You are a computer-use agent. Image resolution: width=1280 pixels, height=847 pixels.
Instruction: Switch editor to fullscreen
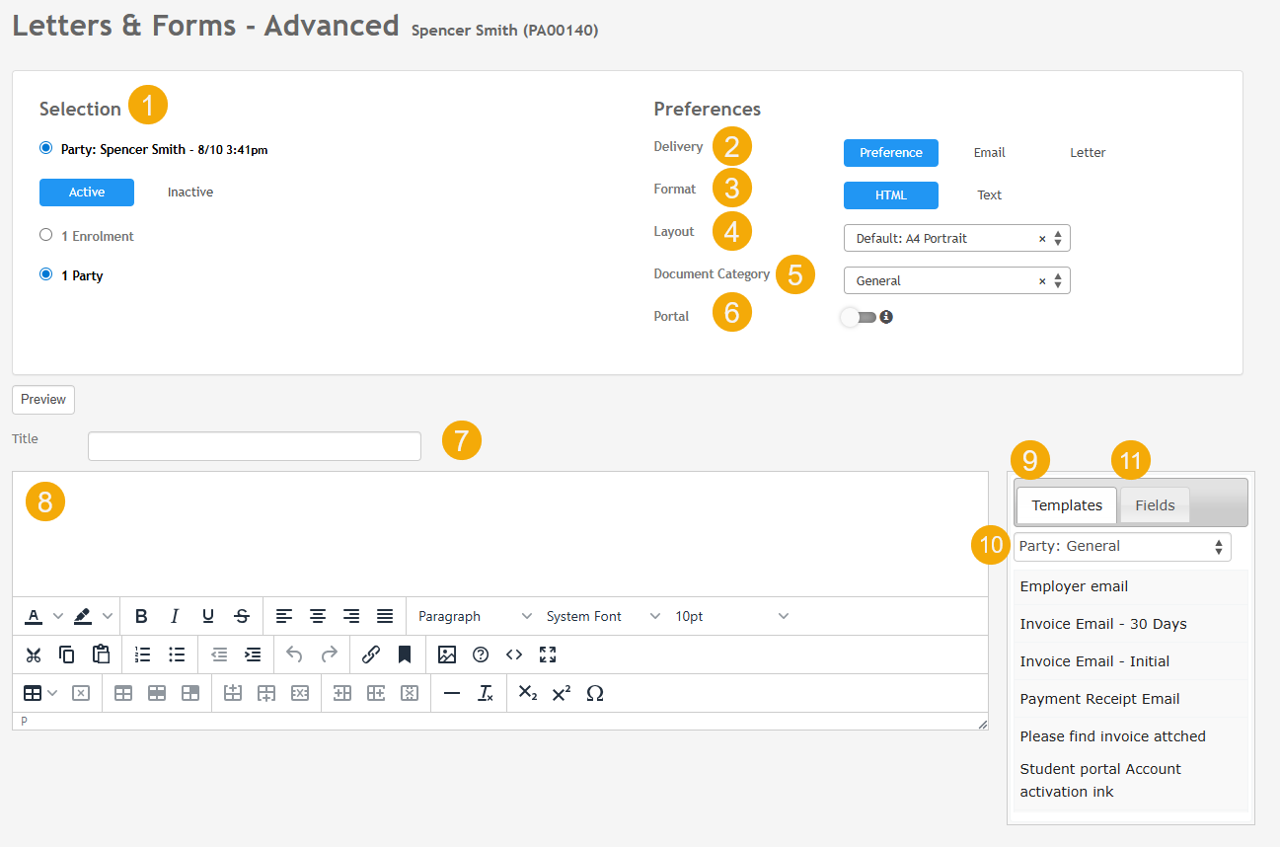tap(548, 654)
